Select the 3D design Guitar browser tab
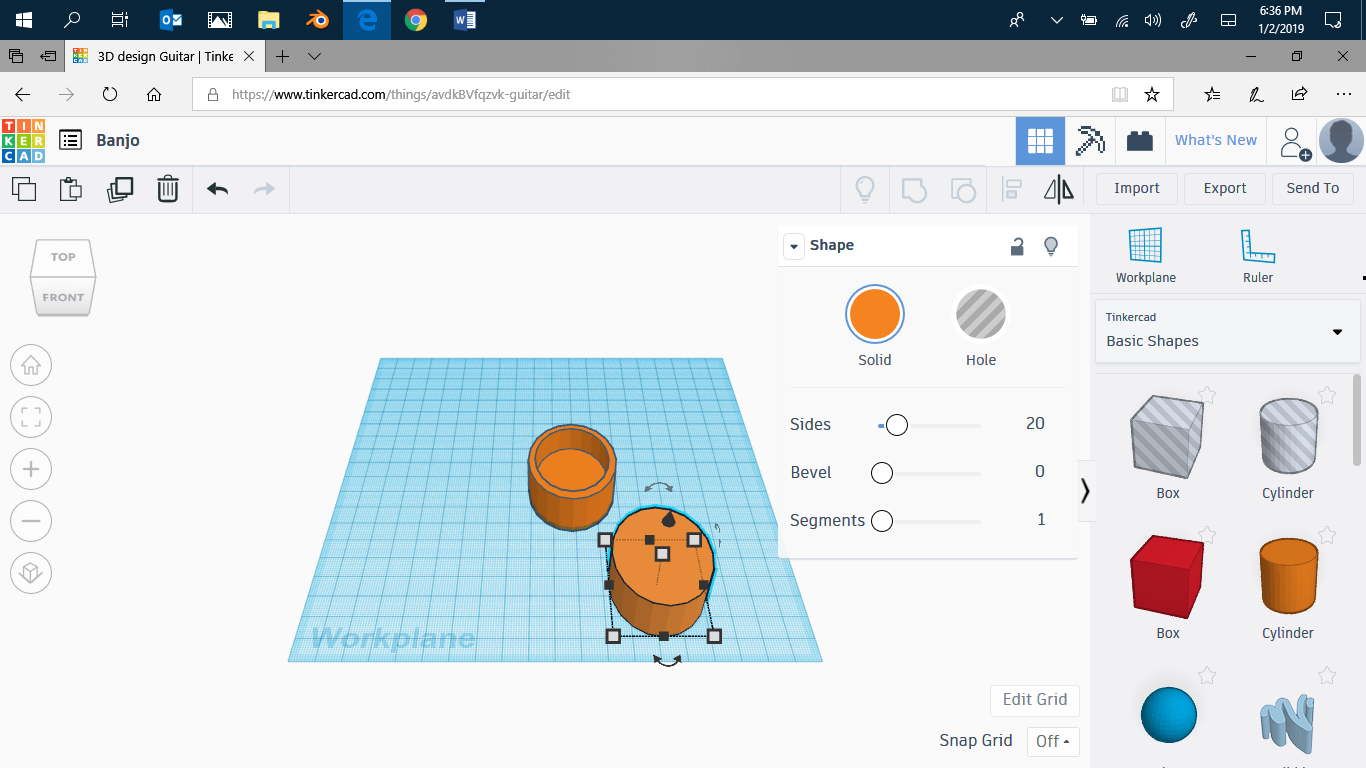This screenshot has height=768, width=1366. [x=166, y=56]
